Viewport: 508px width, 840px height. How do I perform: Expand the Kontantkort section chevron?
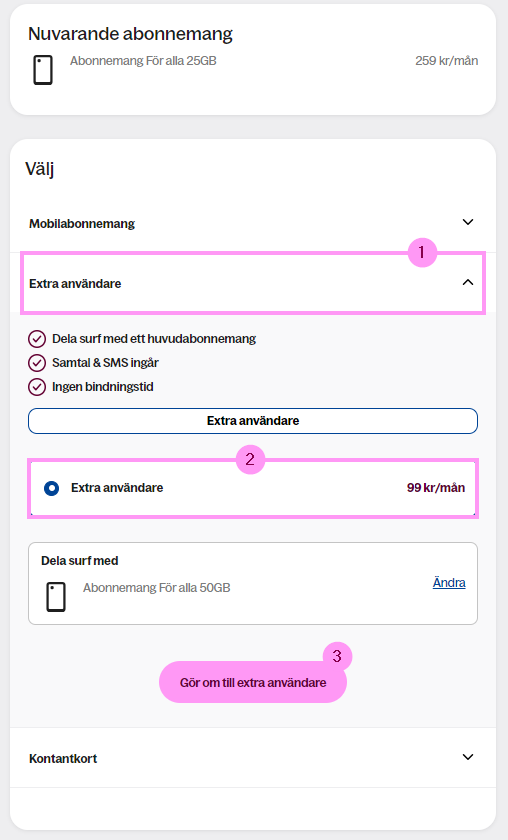pyautogui.click(x=468, y=757)
